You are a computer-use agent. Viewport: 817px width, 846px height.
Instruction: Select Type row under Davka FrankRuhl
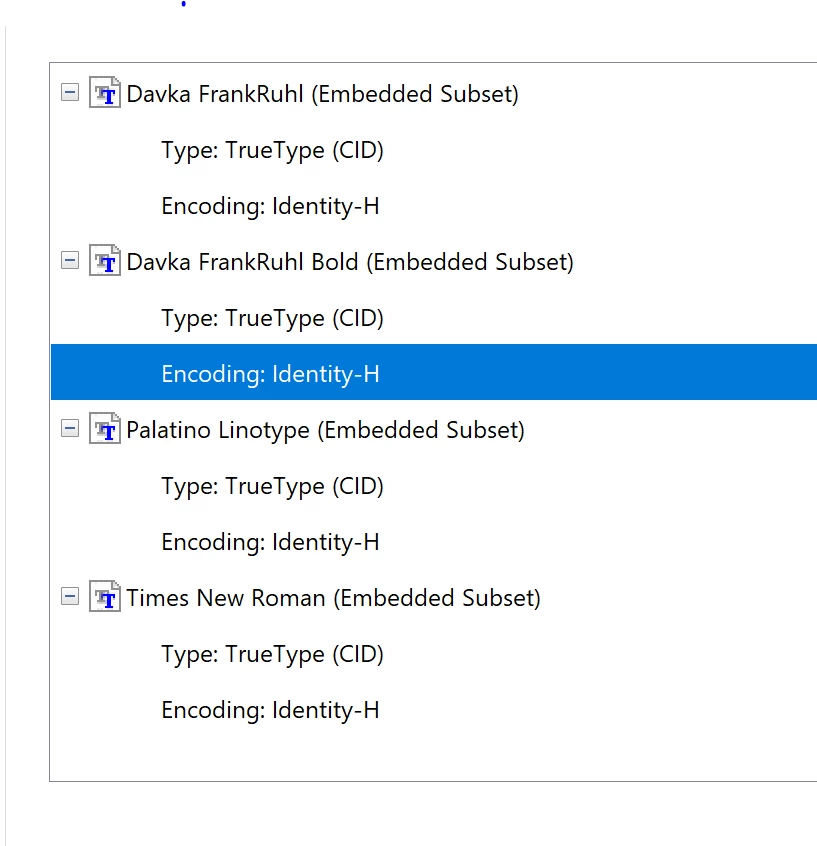272,150
